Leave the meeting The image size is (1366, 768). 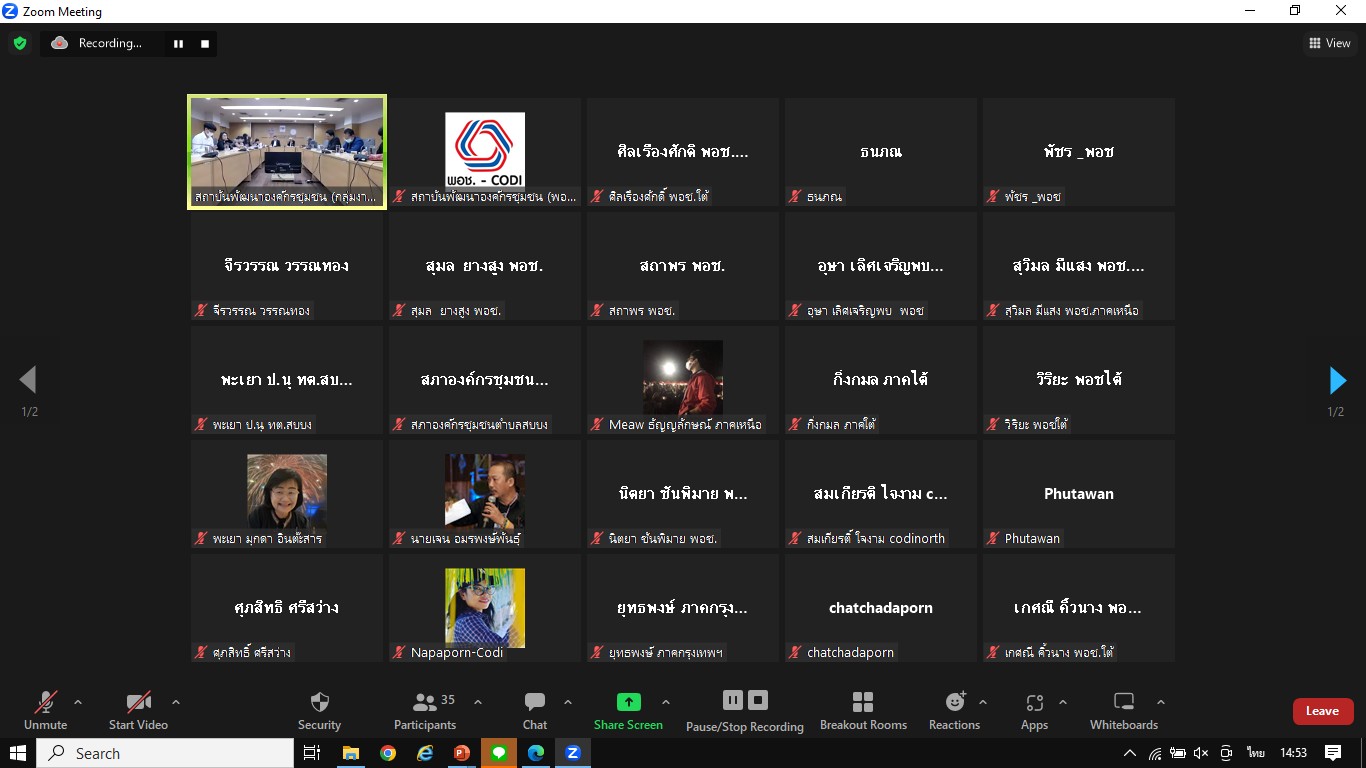tap(1322, 711)
